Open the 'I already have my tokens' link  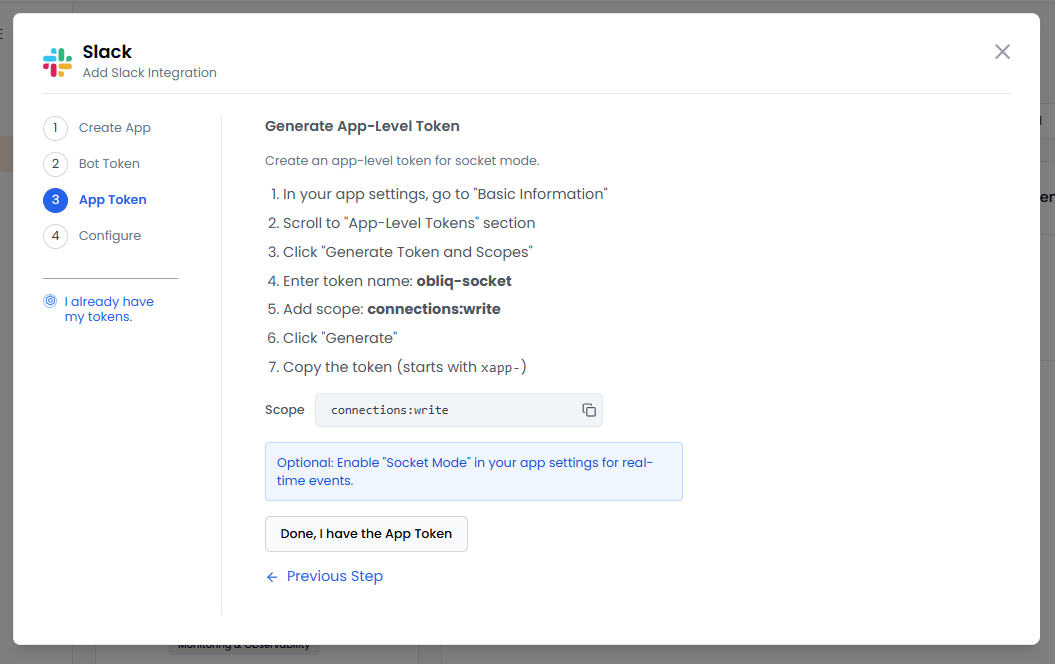(x=109, y=309)
